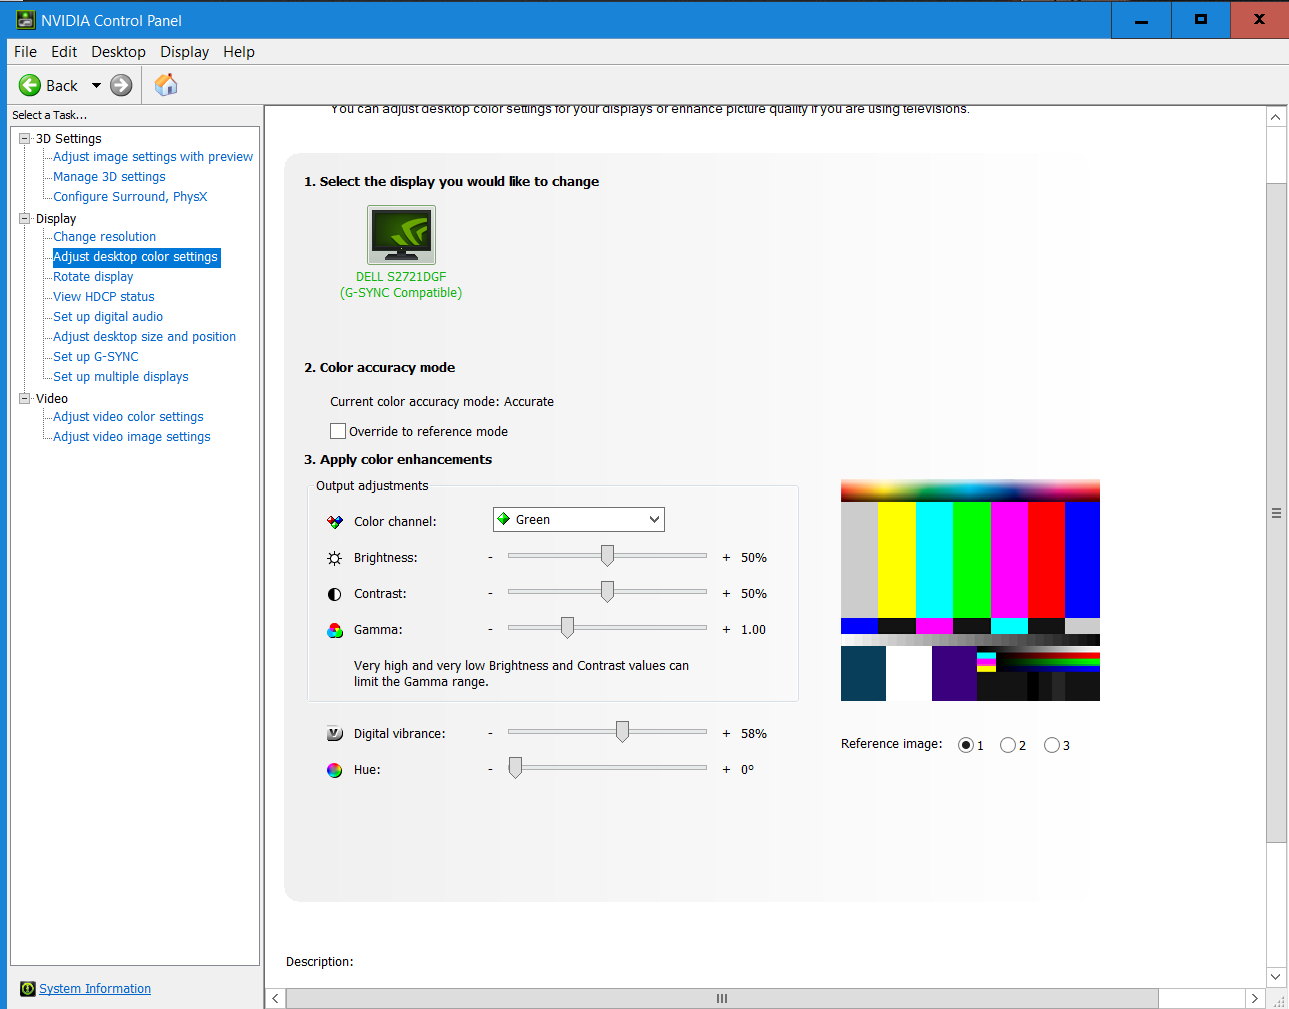Open the Help menu
The image size is (1289, 1009).
point(239,52)
